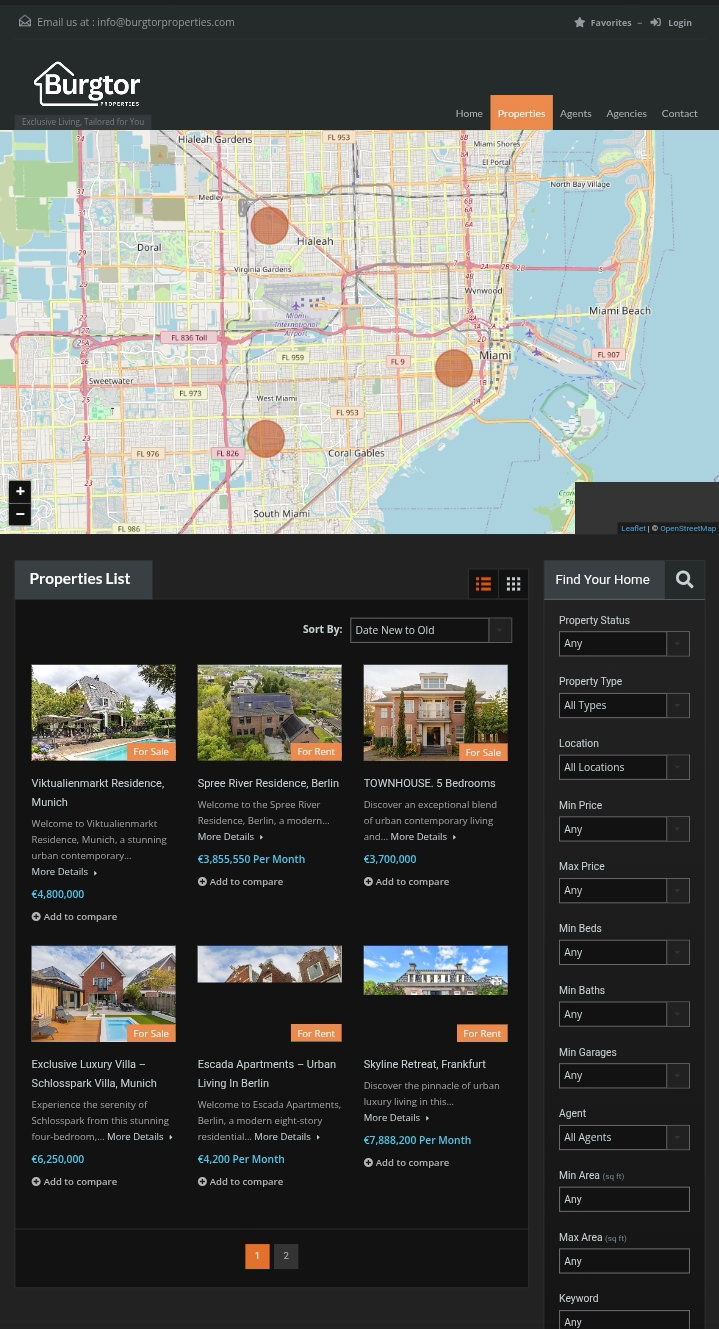Open the Min Beds dropdown

point(624,952)
